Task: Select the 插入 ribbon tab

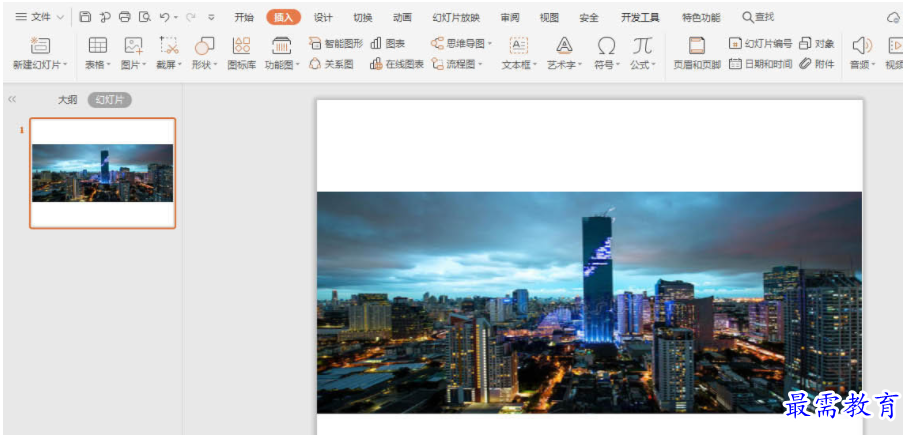Action: [283, 17]
